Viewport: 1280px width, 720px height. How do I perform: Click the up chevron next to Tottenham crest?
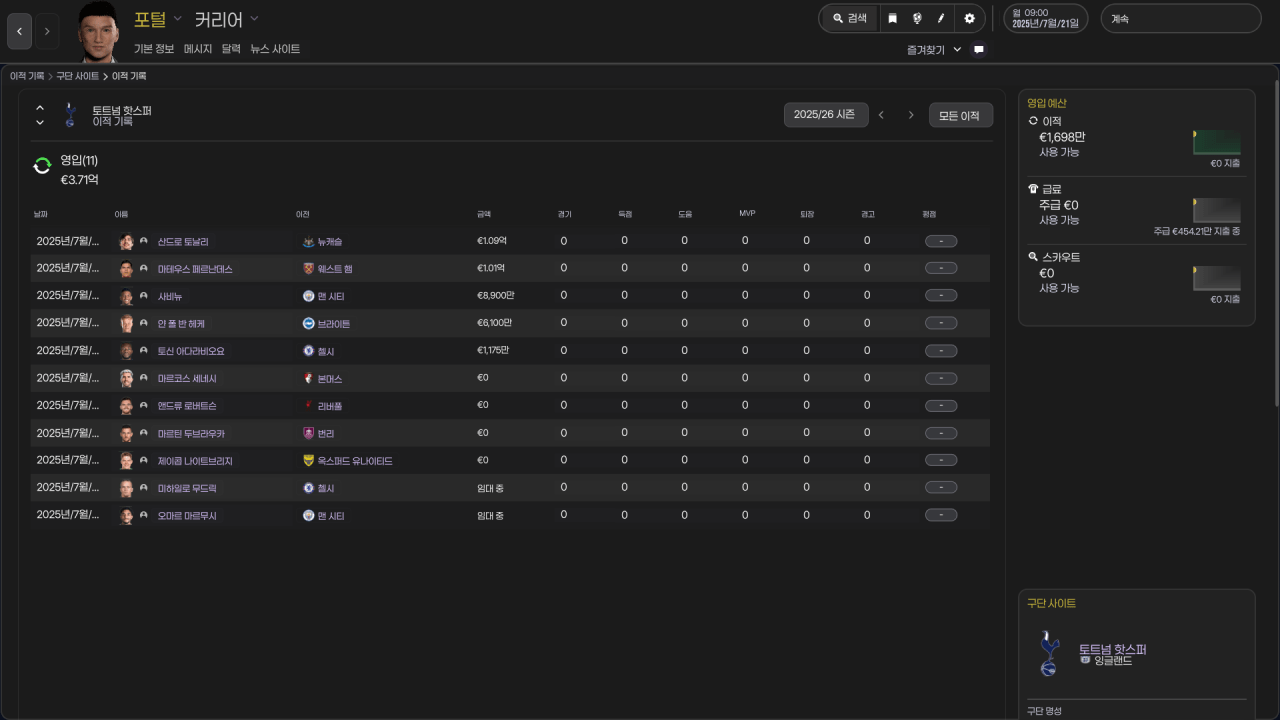pos(40,108)
